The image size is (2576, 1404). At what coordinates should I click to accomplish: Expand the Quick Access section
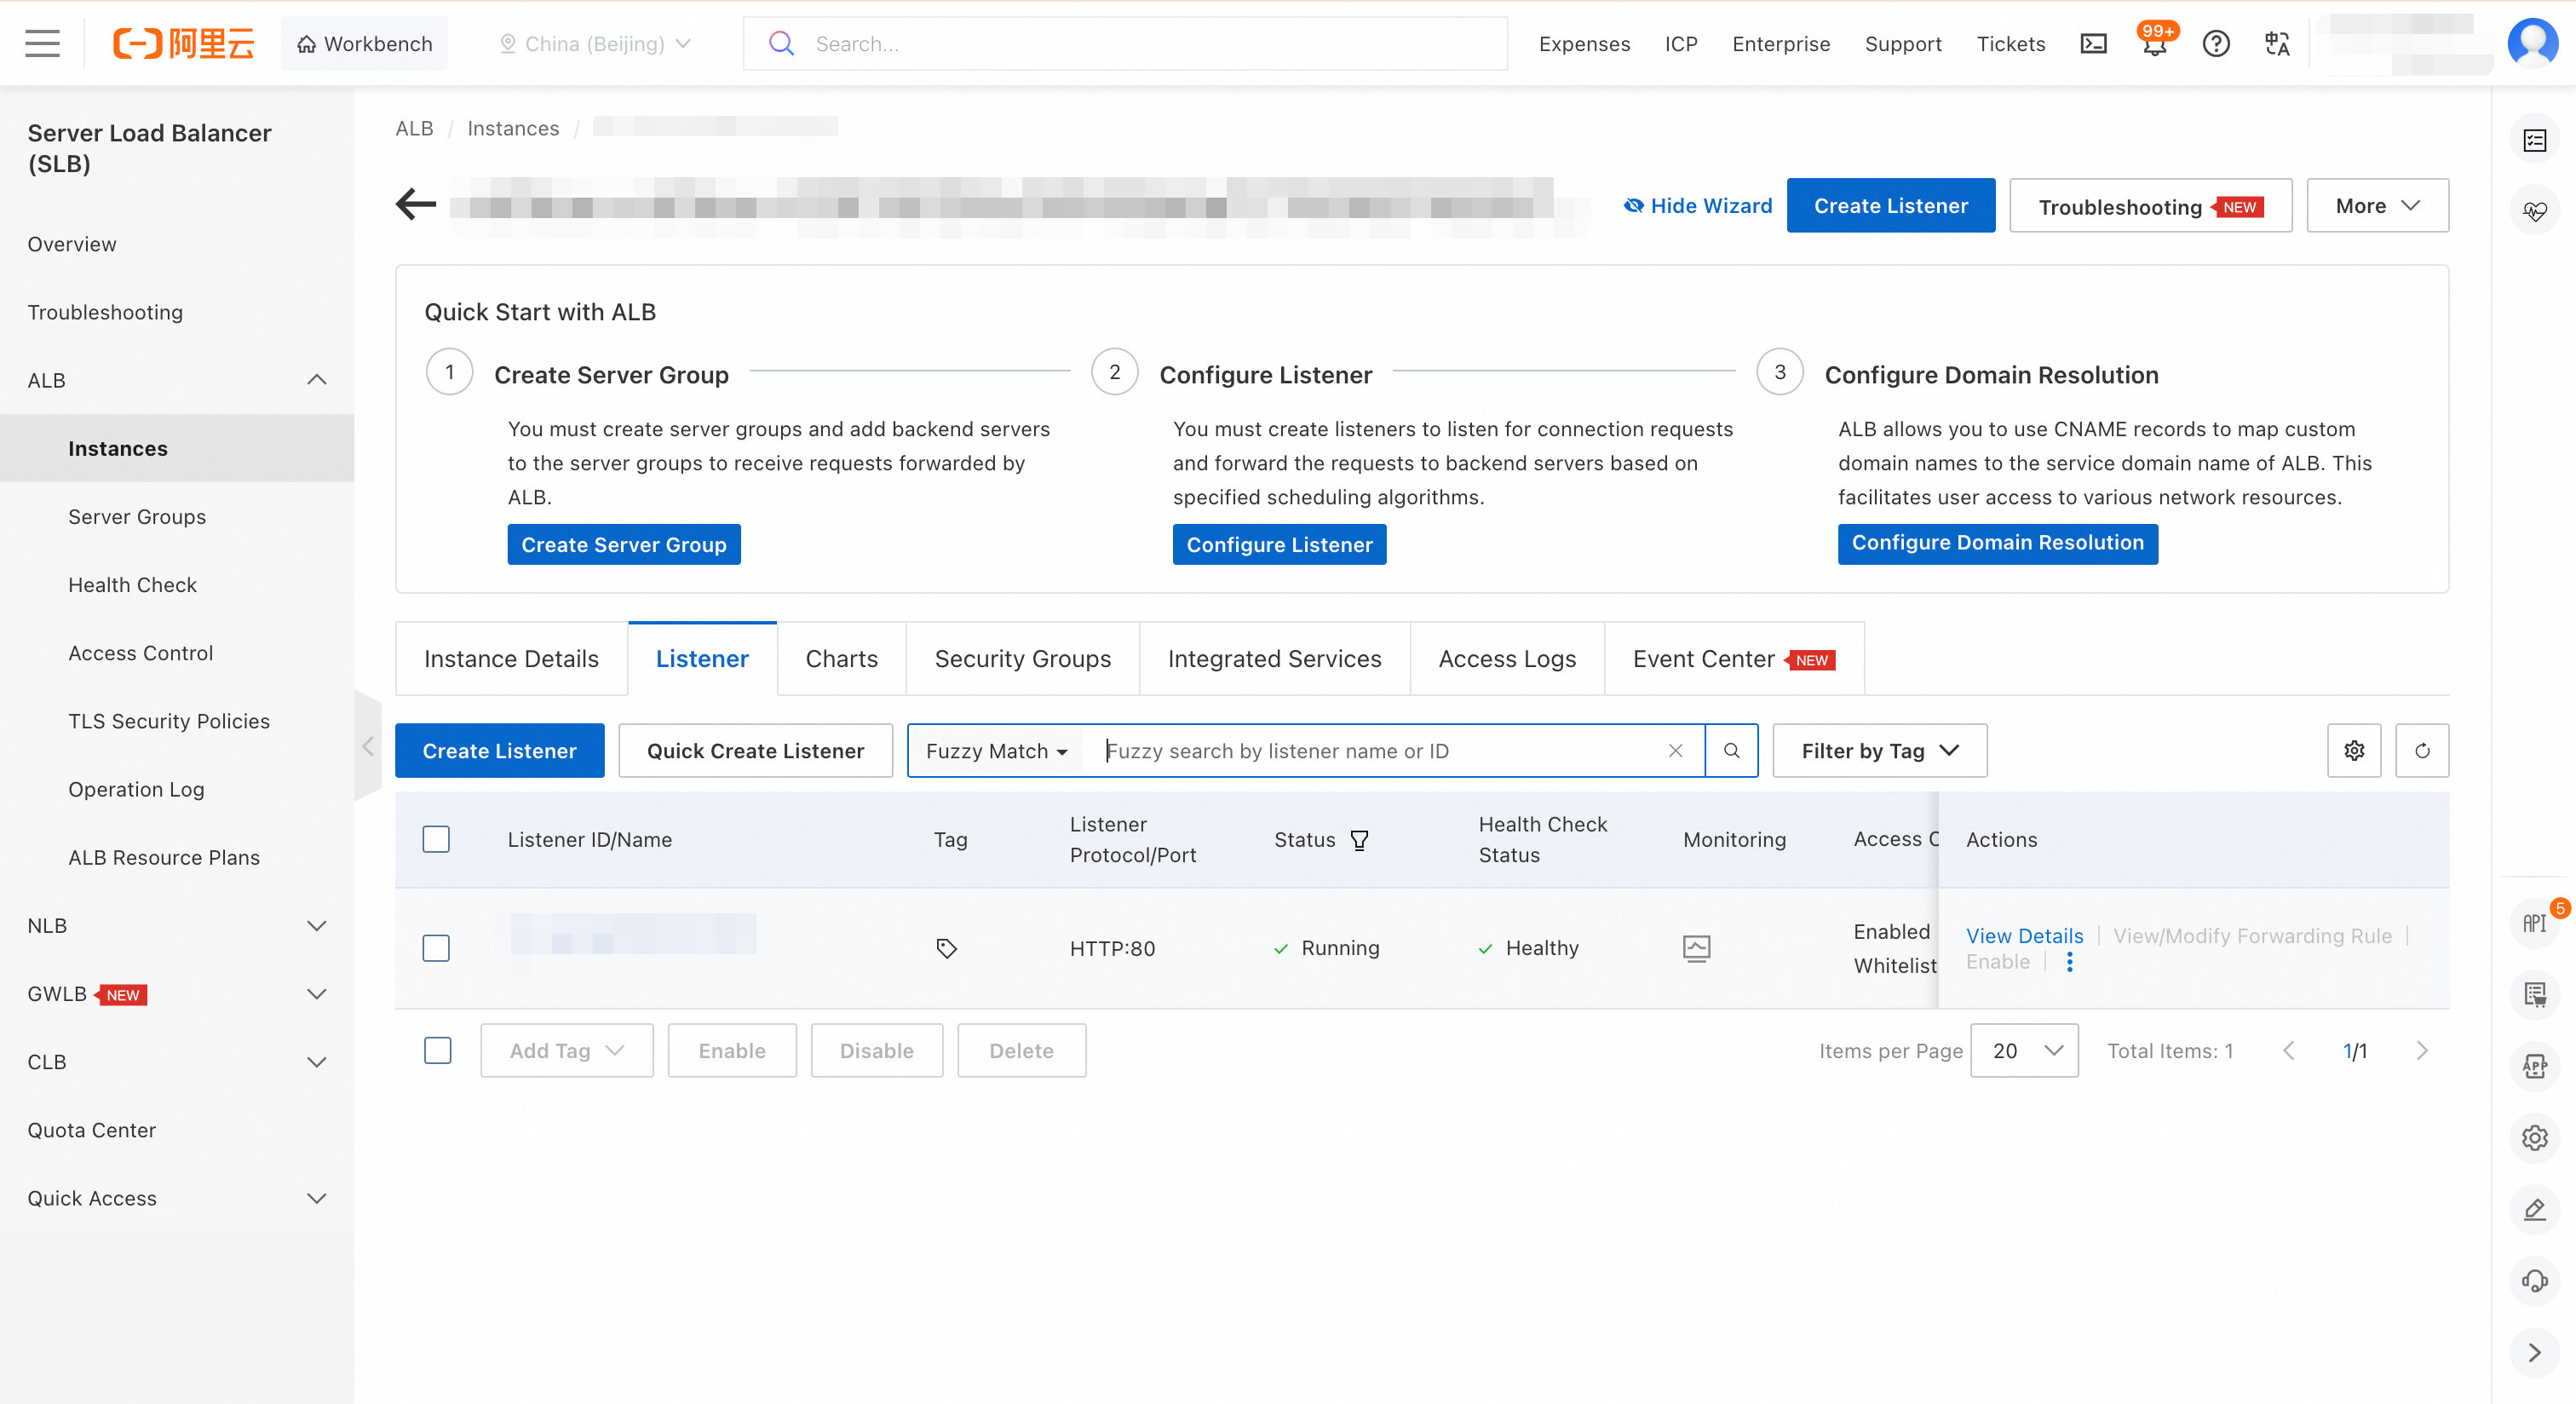316,1198
